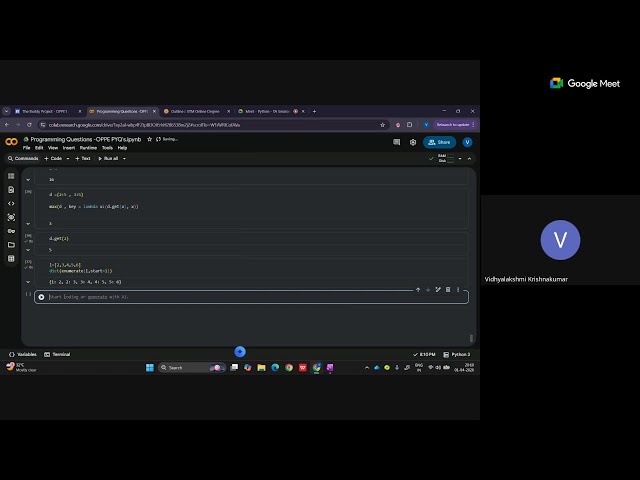
Task: Open more cell actions menu
Action: point(458,289)
